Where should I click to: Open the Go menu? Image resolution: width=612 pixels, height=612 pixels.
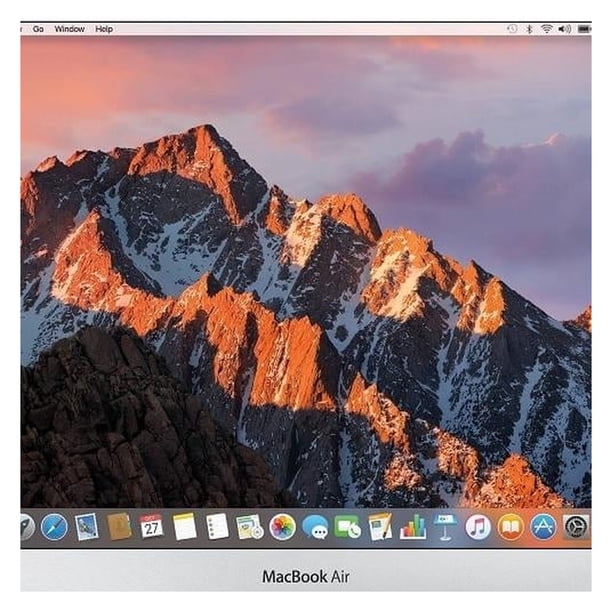38,29
